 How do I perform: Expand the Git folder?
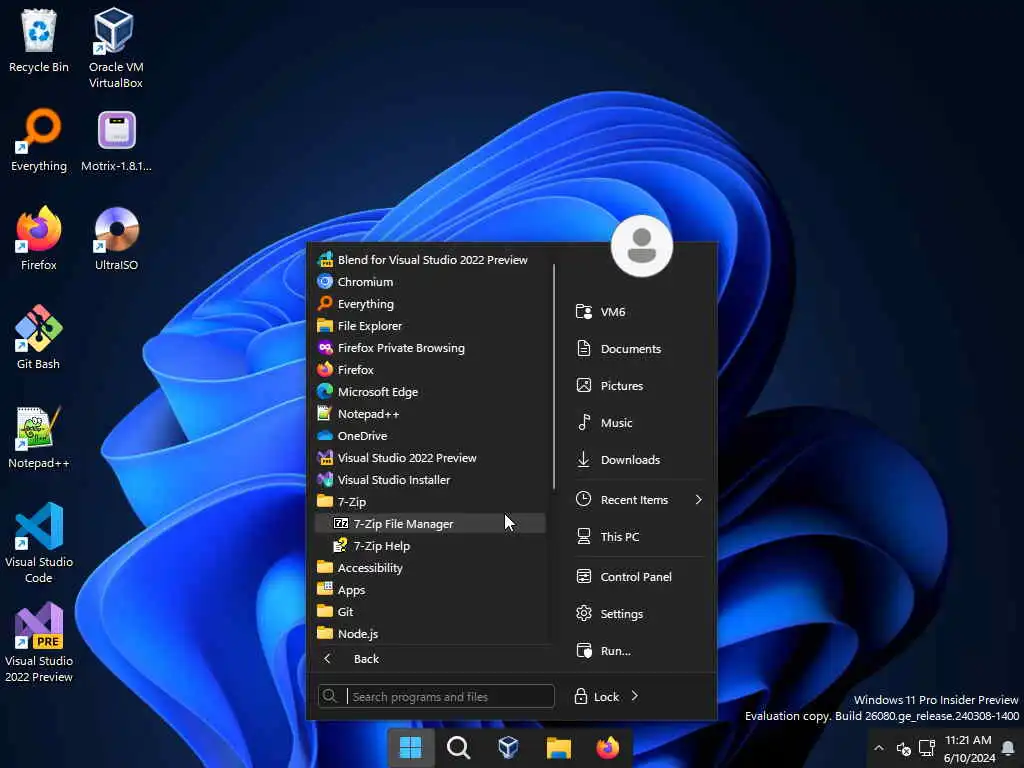tap(430, 612)
